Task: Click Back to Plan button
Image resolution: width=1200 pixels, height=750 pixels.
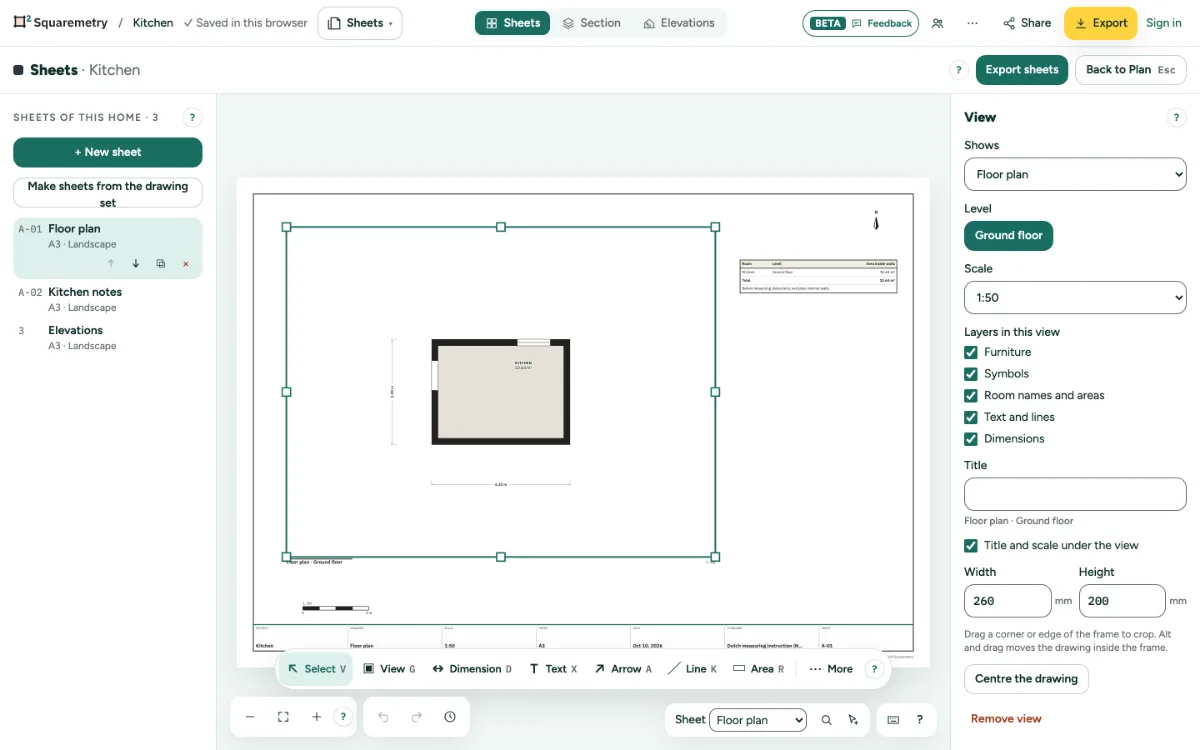Action: 1131,70
